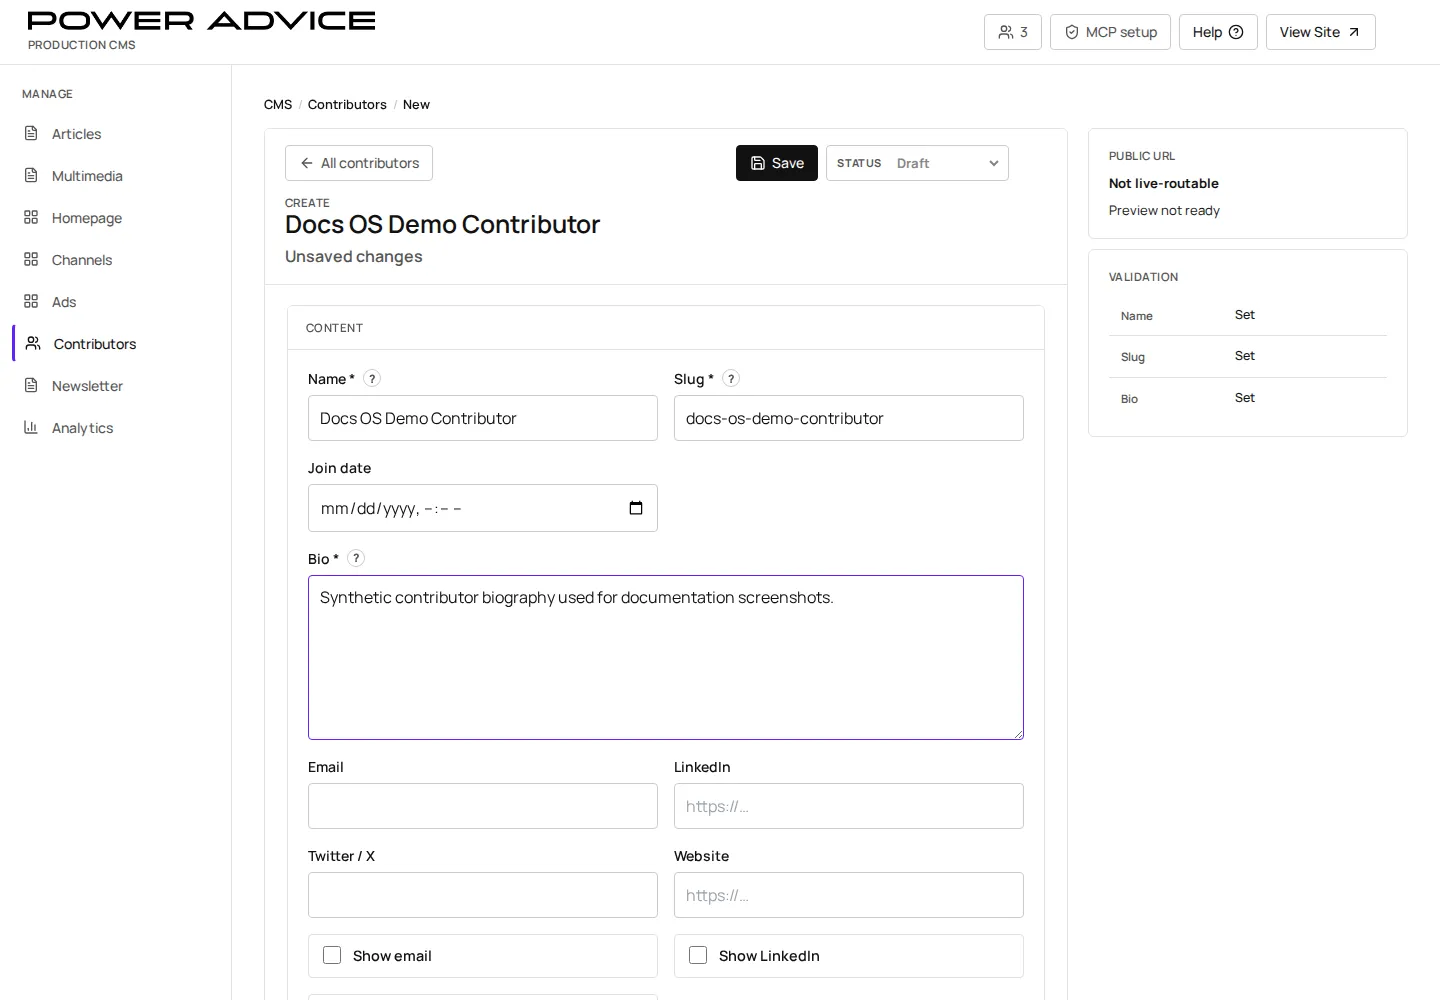
Task: Click the 'Unsaved changes' text
Action: click(354, 256)
